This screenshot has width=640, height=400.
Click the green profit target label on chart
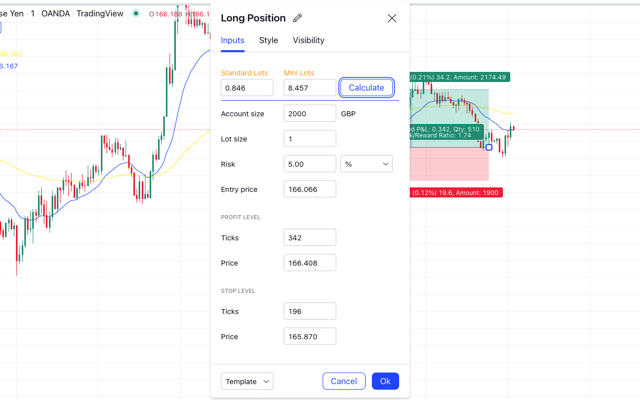(460, 77)
